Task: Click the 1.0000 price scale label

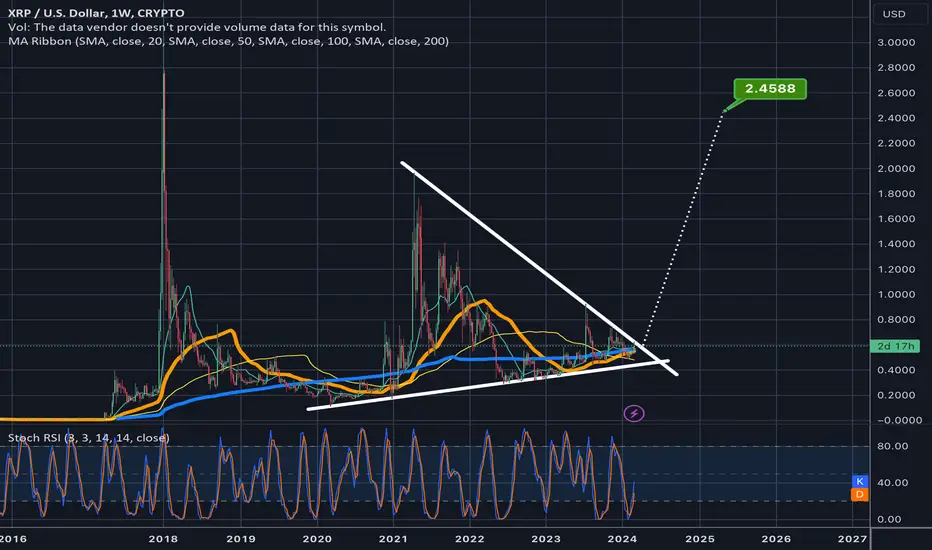Action: click(896, 294)
